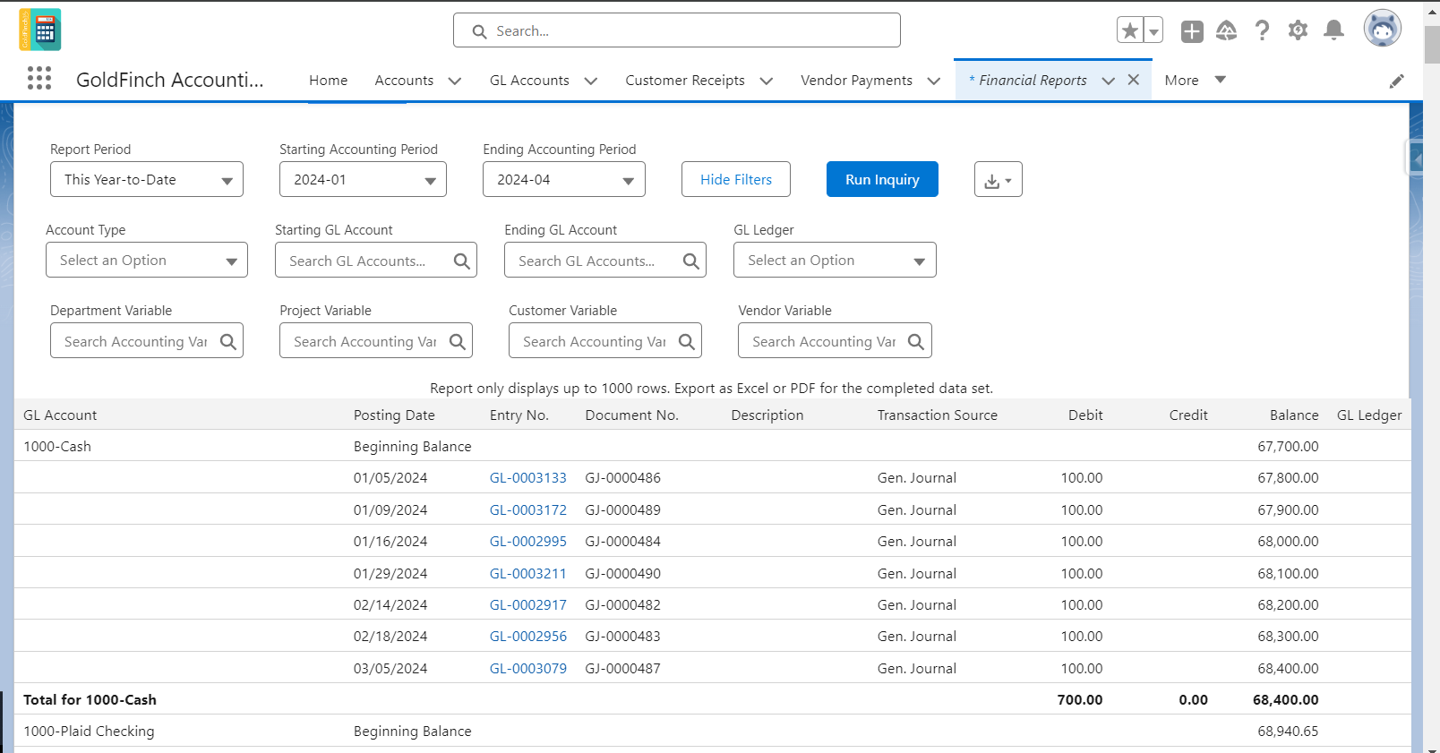The height and width of the screenshot is (753, 1440).
Task: Click the Transaction Source column header
Action: 937,415
